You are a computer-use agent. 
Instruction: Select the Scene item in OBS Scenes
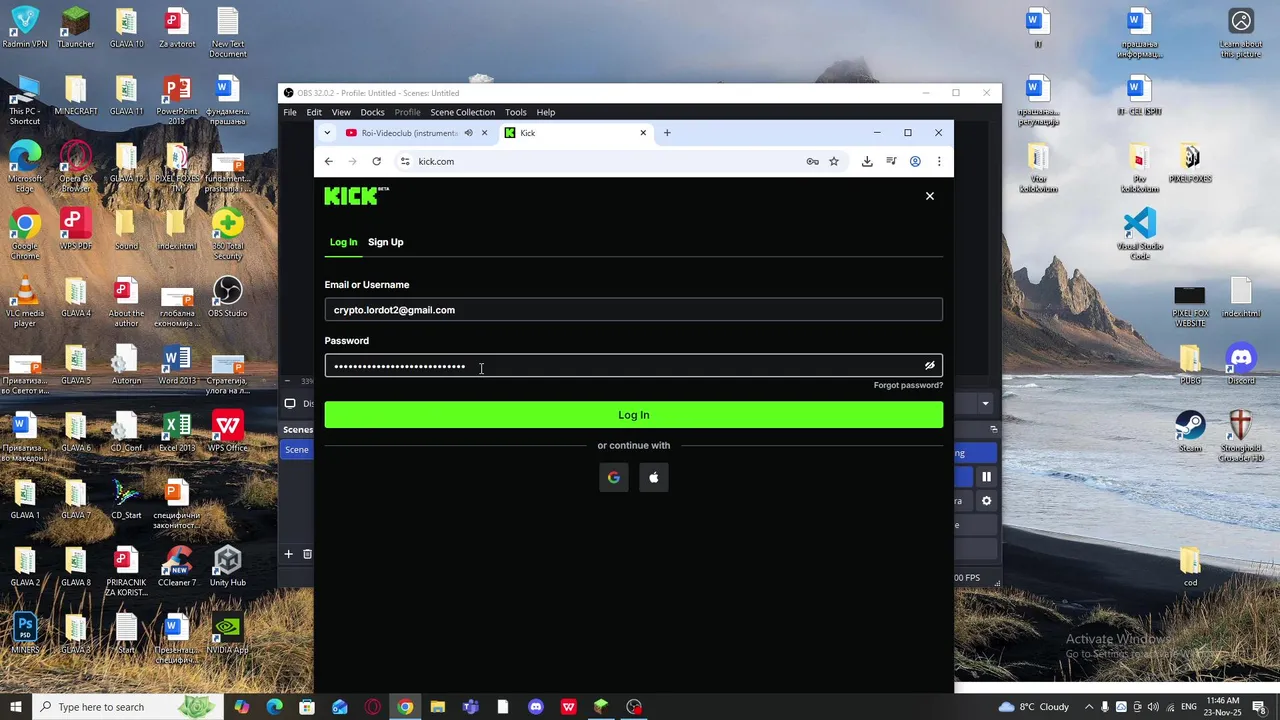pyautogui.click(x=297, y=450)
